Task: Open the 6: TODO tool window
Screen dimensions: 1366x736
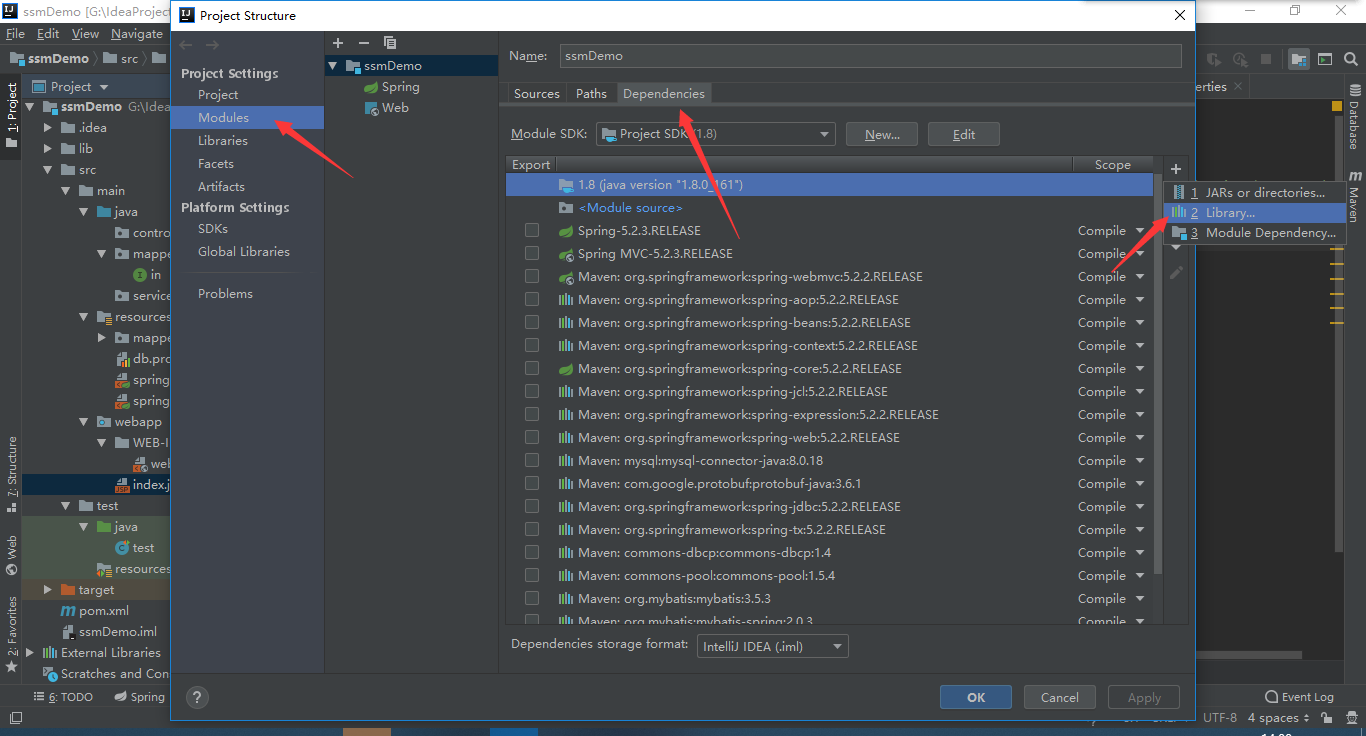Action: (63, 697)
